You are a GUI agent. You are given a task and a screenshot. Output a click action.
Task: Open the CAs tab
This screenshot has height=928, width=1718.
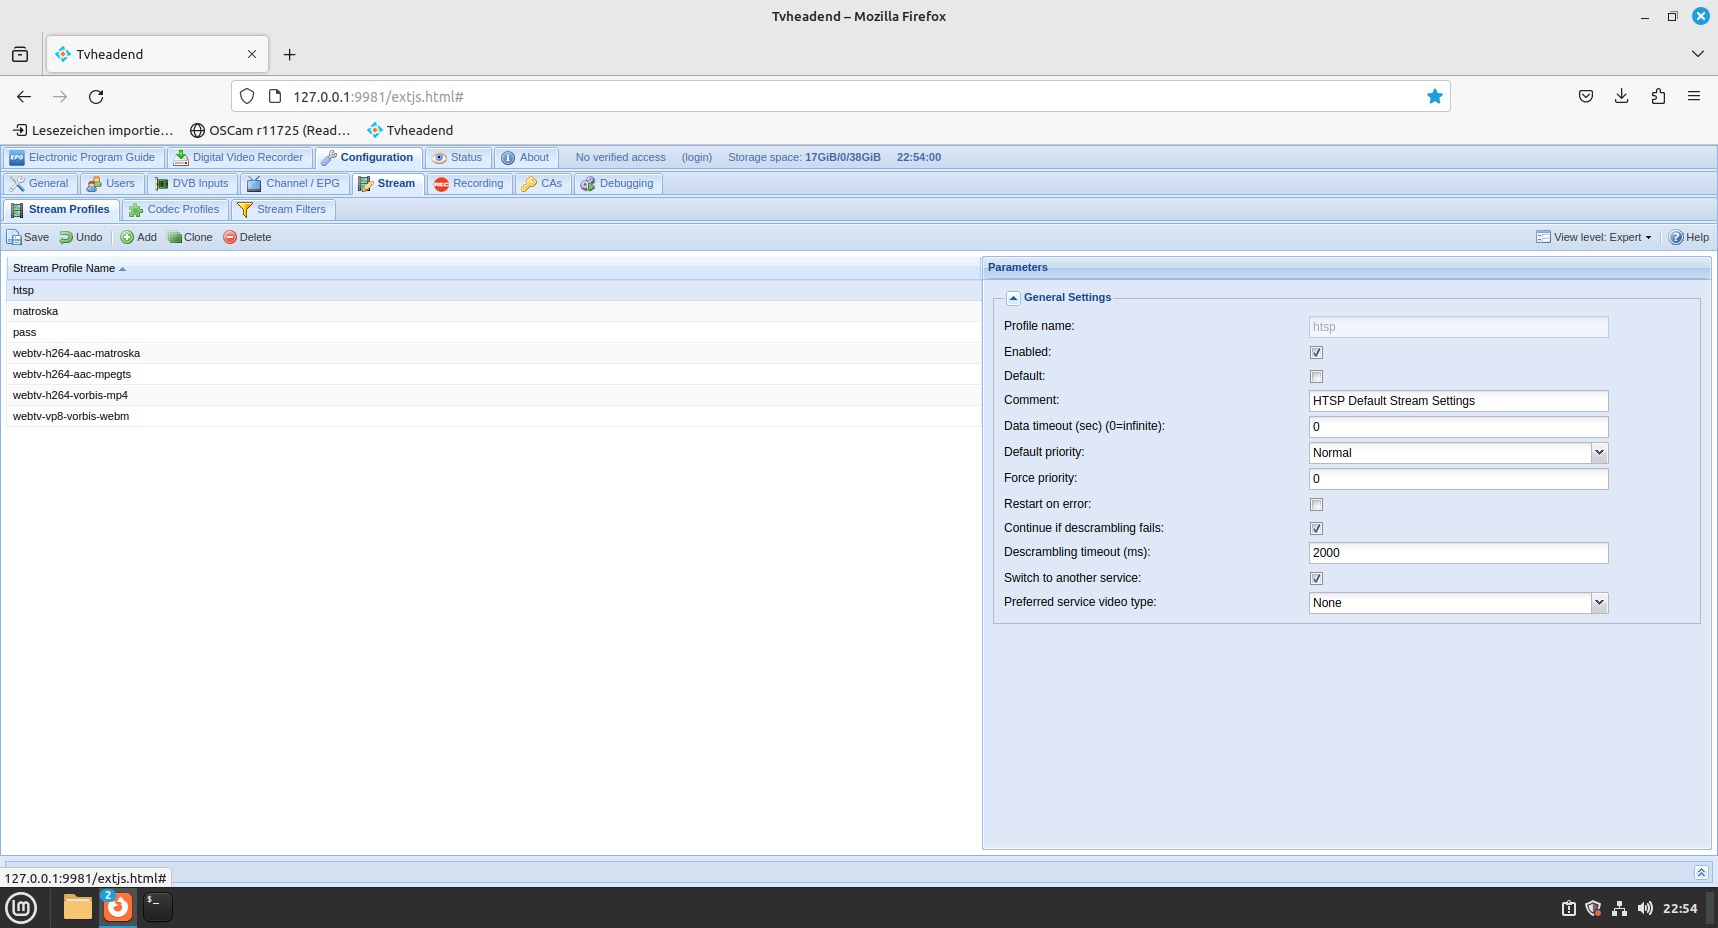pyautogui.click(x=542, y=184)
